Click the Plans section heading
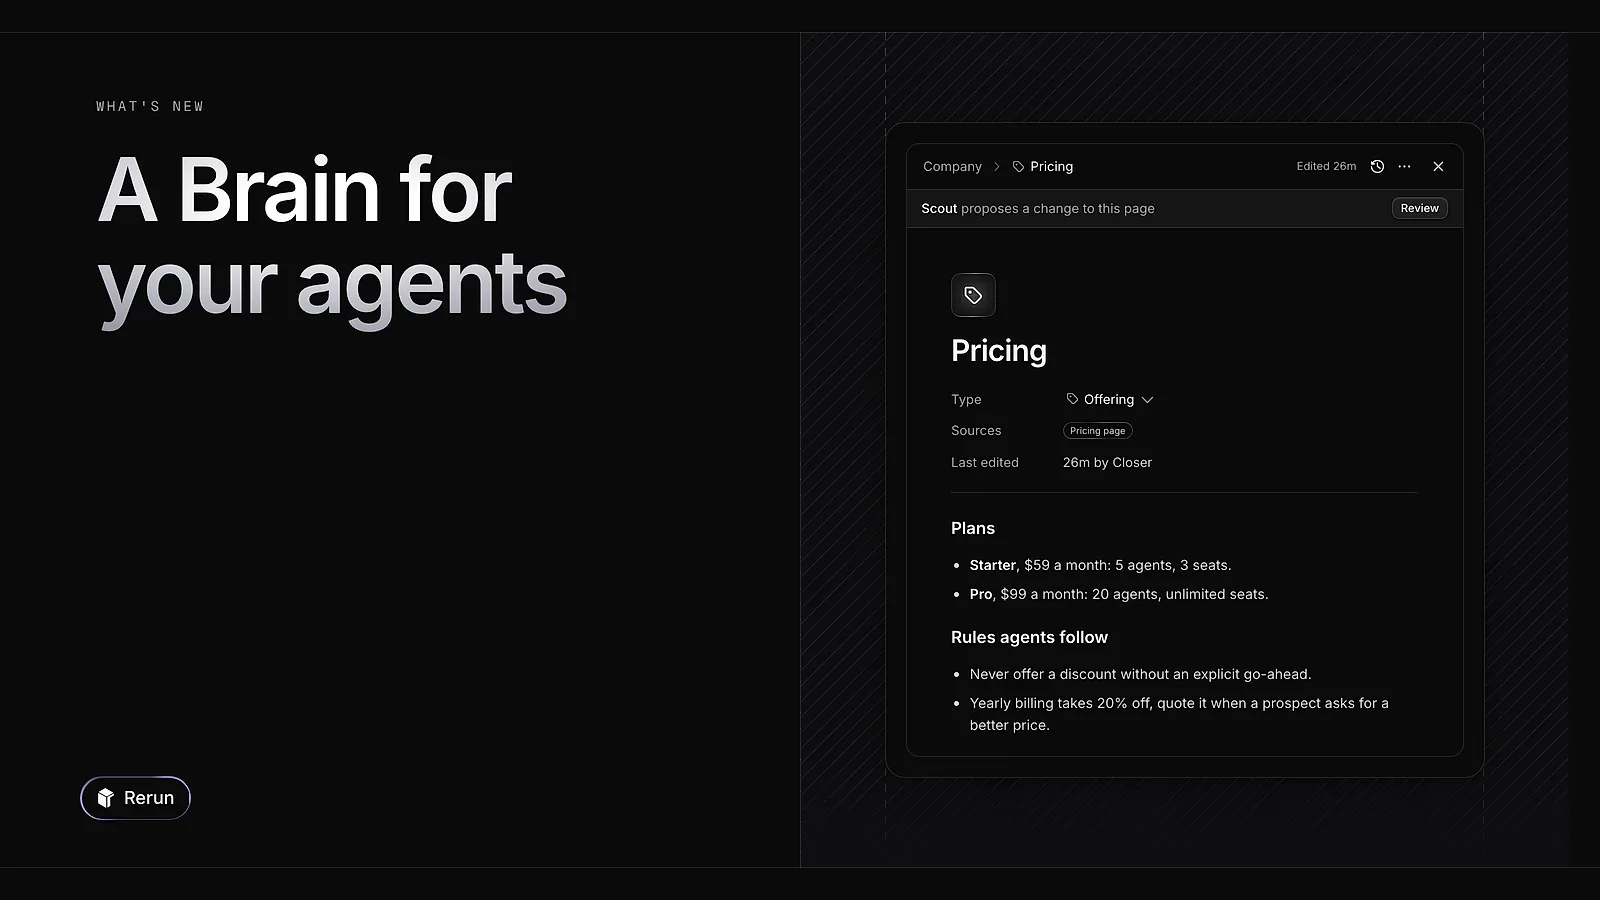Image resolution: width=1600 pixels, height=900 pixels. click(973, 528)
